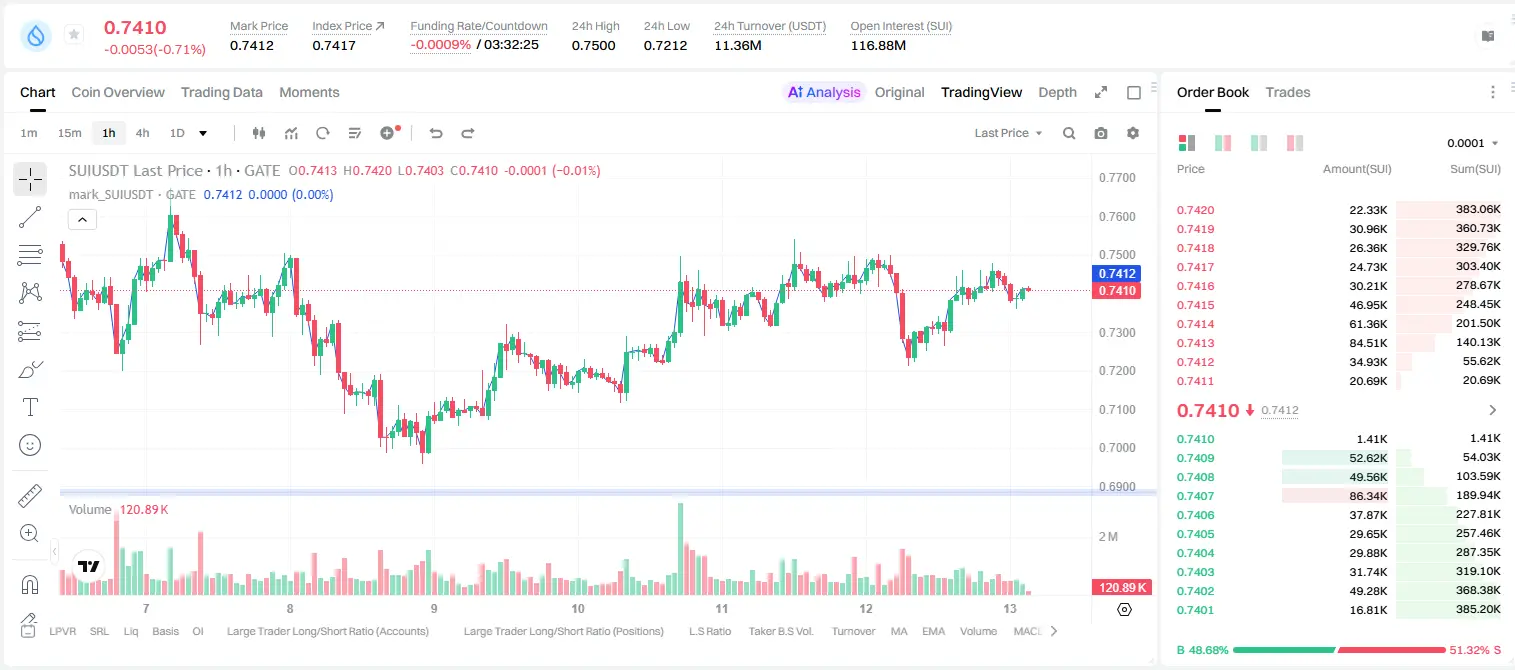Select the ruler measure tool

tap(30, 496)
